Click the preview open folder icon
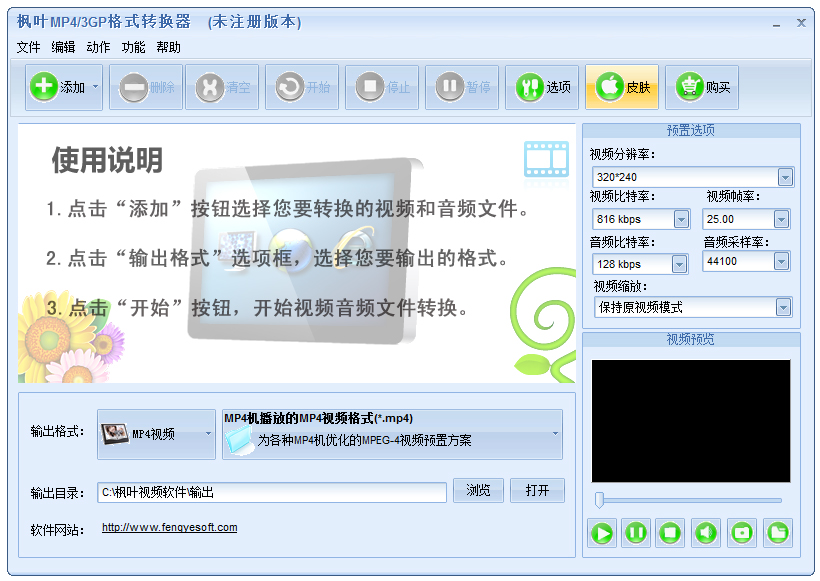 [778, 533]
